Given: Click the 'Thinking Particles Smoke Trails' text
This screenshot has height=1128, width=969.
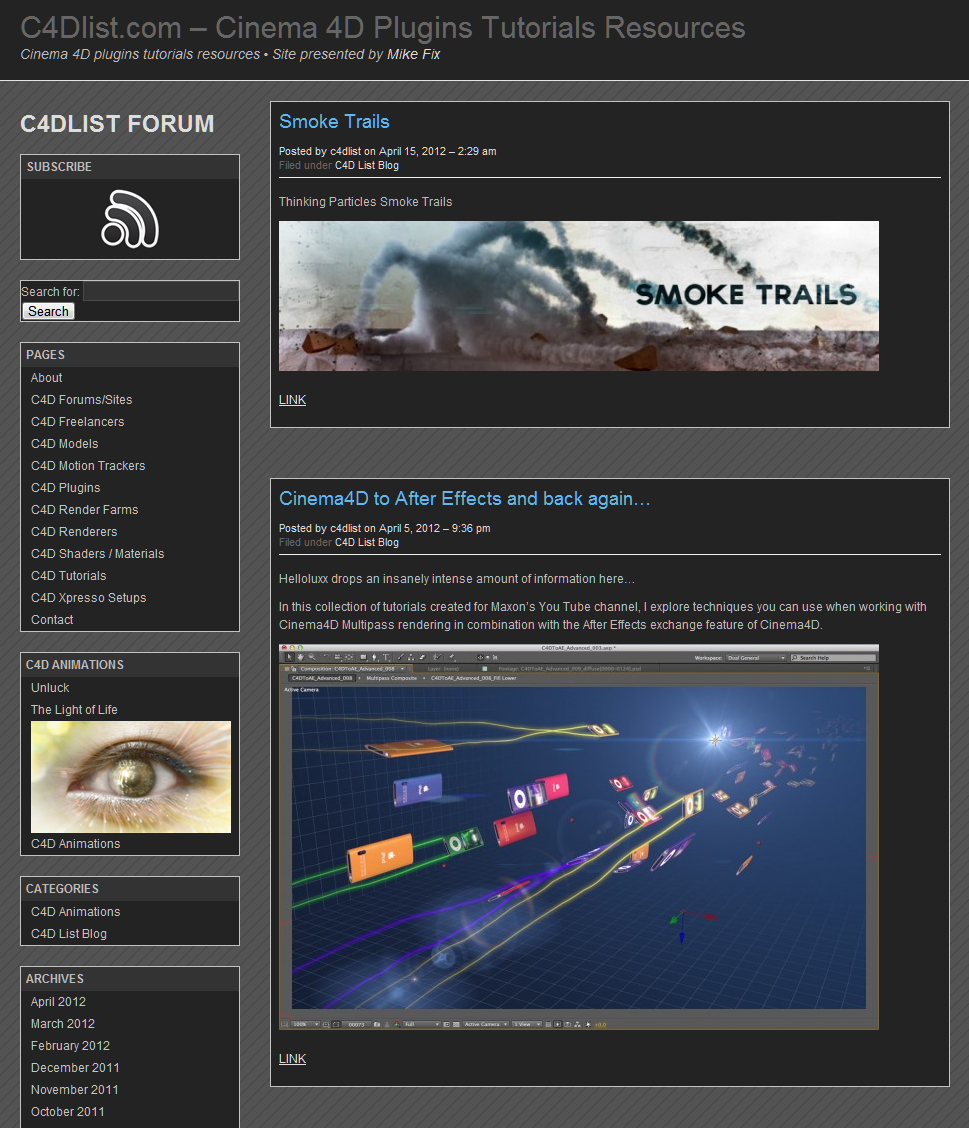Looking at the screenshot, I should [365, 202].
